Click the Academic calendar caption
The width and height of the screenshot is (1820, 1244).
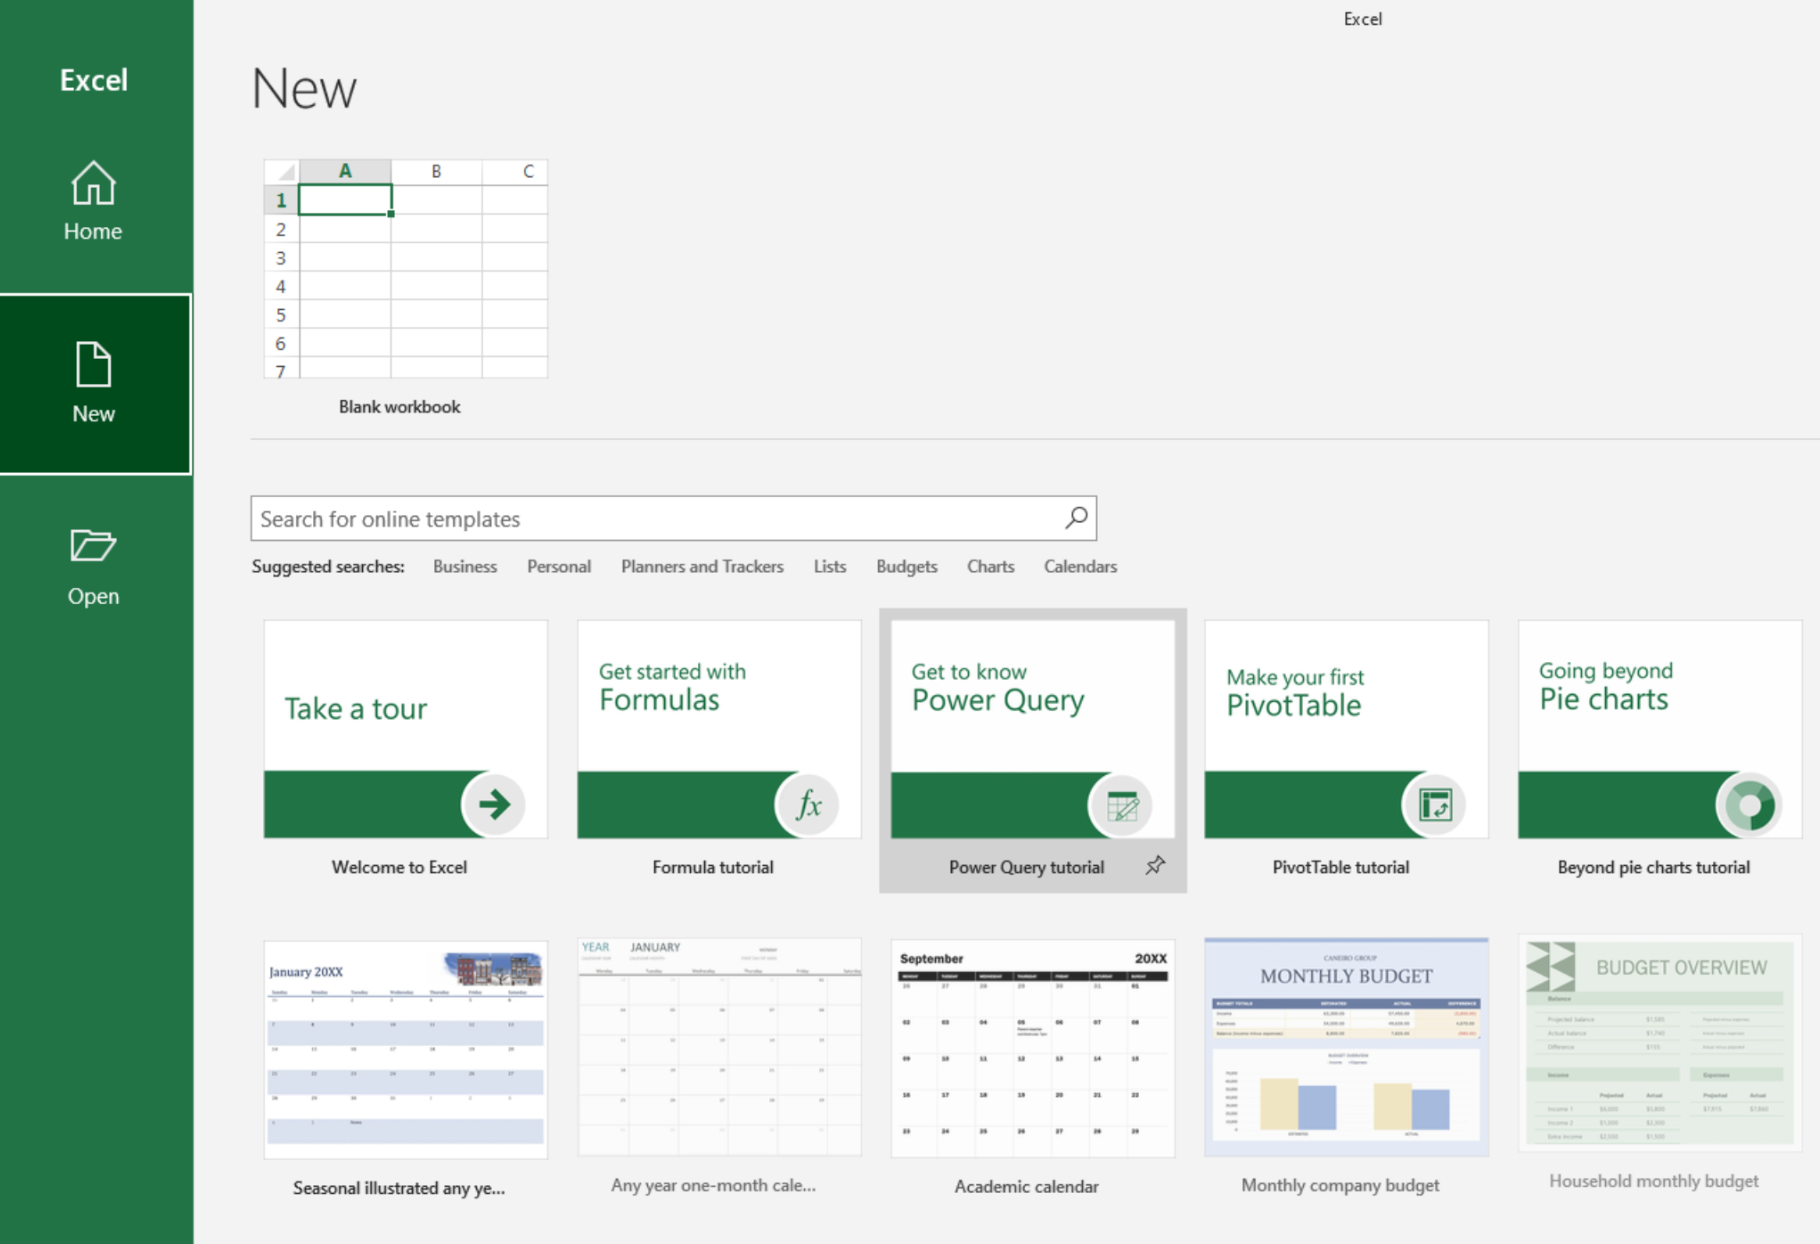pos(1026,1186)
